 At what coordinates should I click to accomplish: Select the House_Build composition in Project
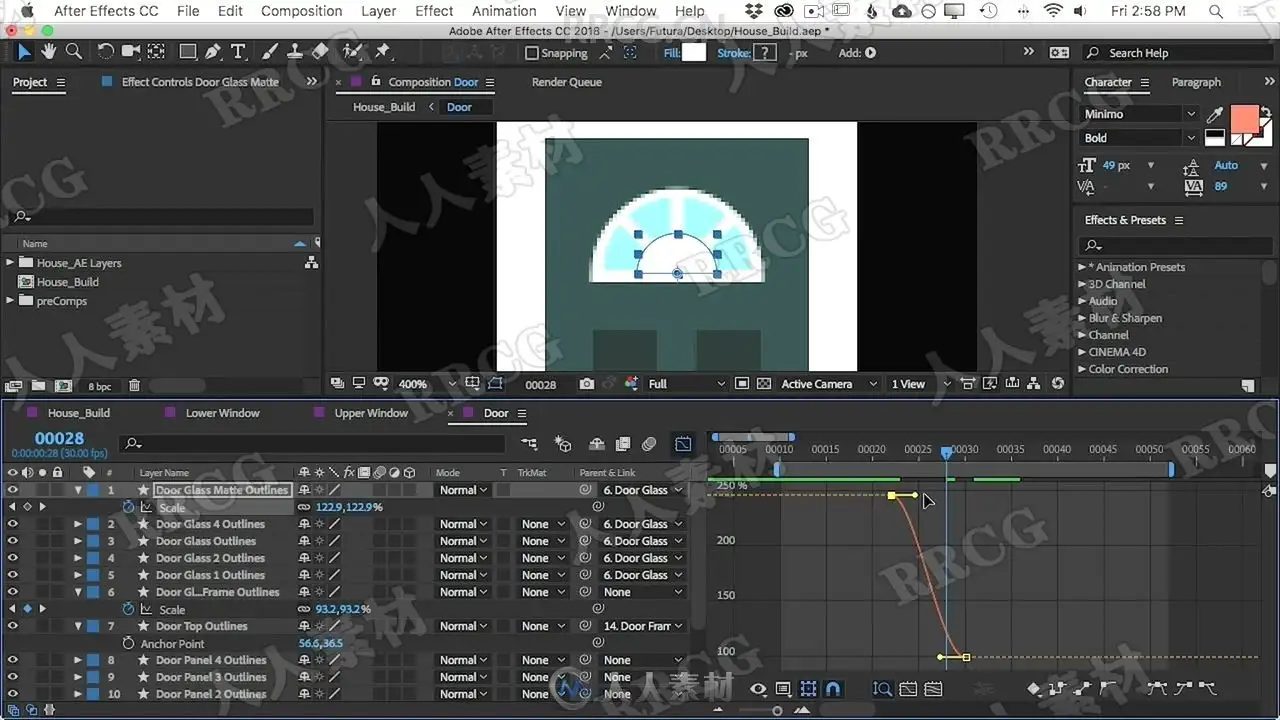point(68,282)
